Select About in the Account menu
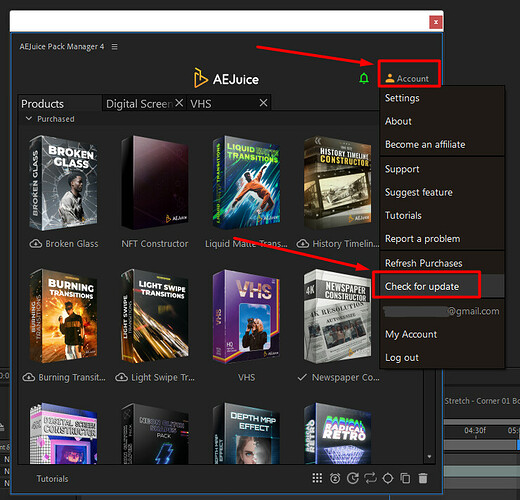The width and height of the screenshot is (520, 500). pos(442,121)
